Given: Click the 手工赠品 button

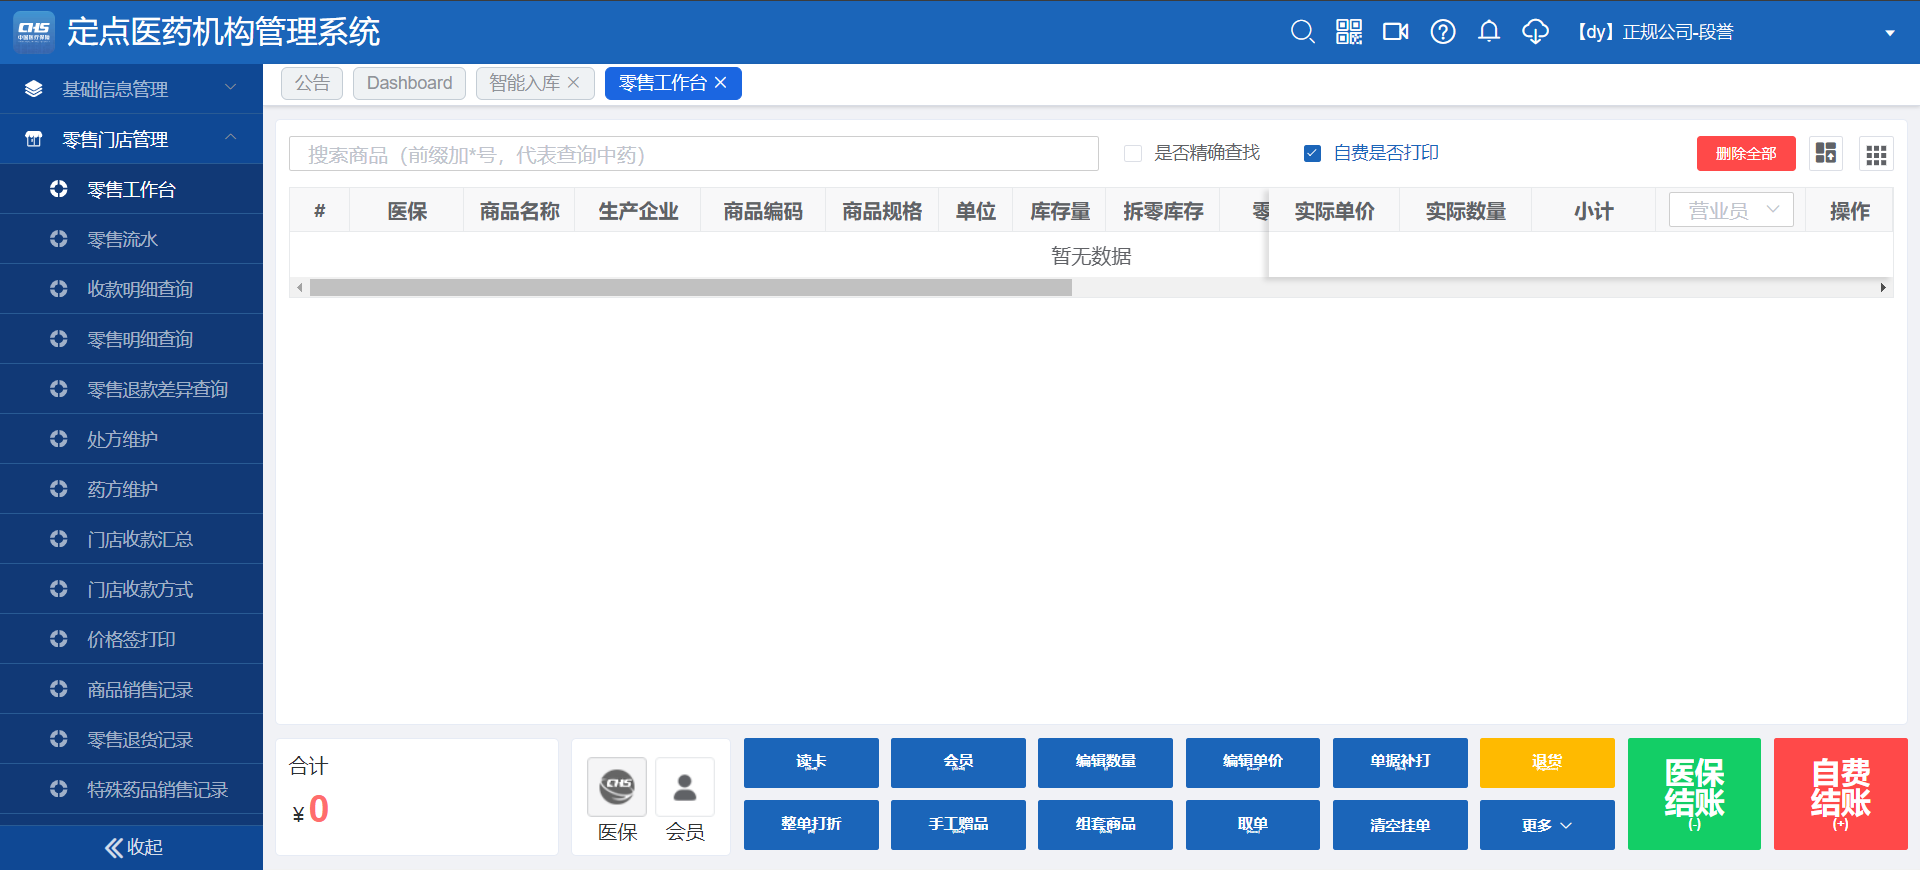Looking at the screenshot, I should pos(958,824).
